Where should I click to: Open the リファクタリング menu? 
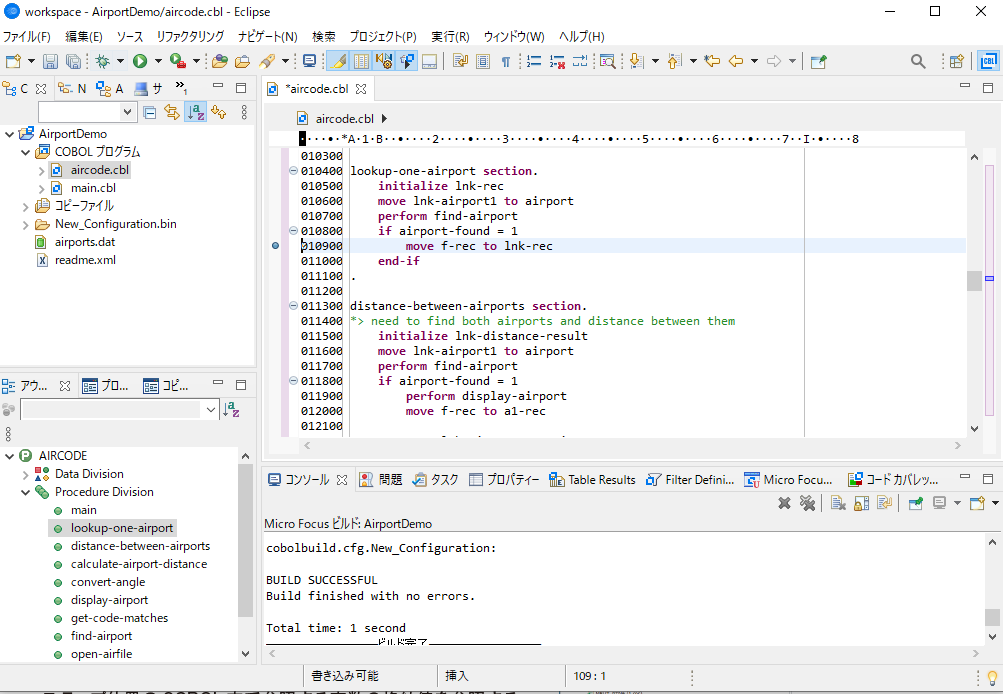(x=190, y=36)
